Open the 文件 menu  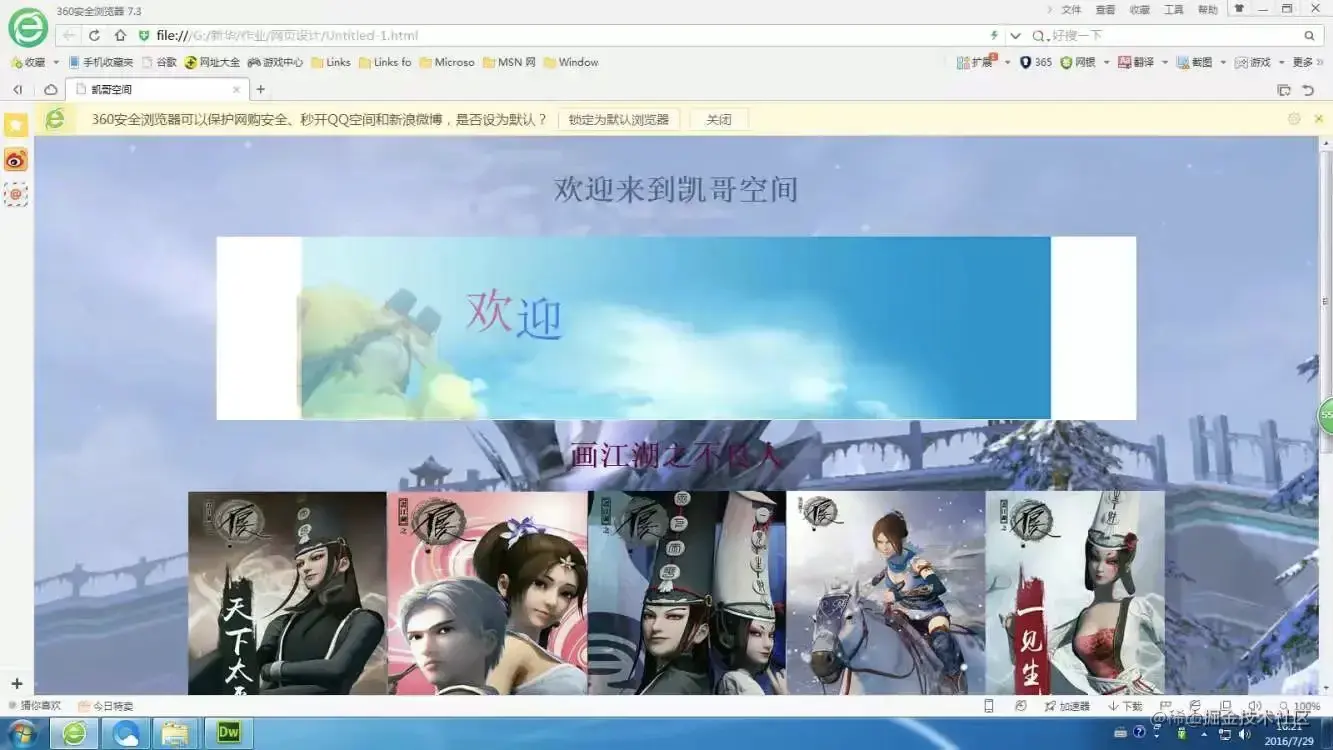[x=1071, y=9]
